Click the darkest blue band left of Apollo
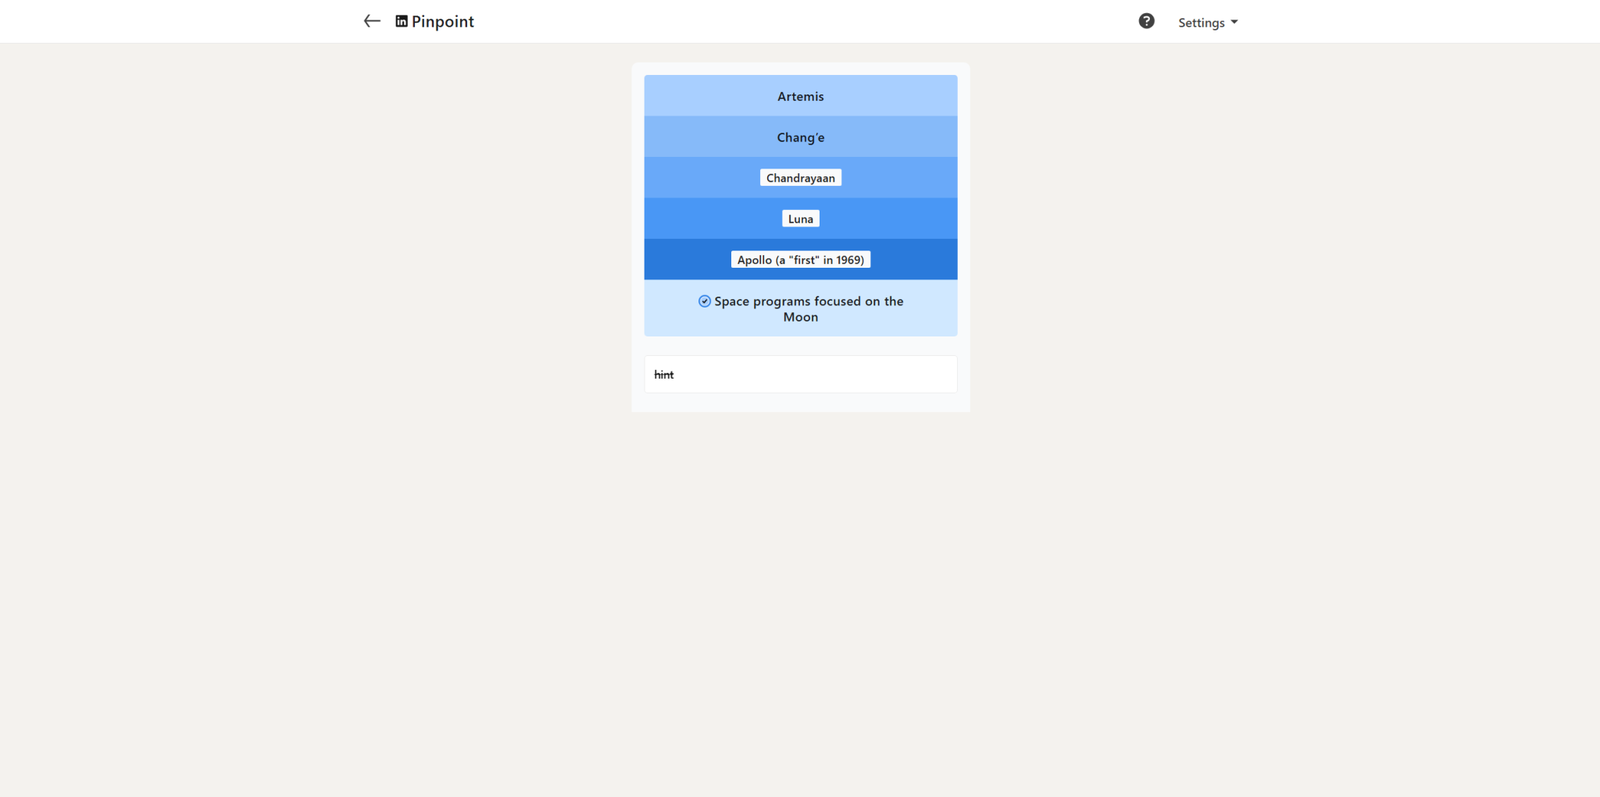This screenshot has width=1600, height=797. tap(687, 260)
